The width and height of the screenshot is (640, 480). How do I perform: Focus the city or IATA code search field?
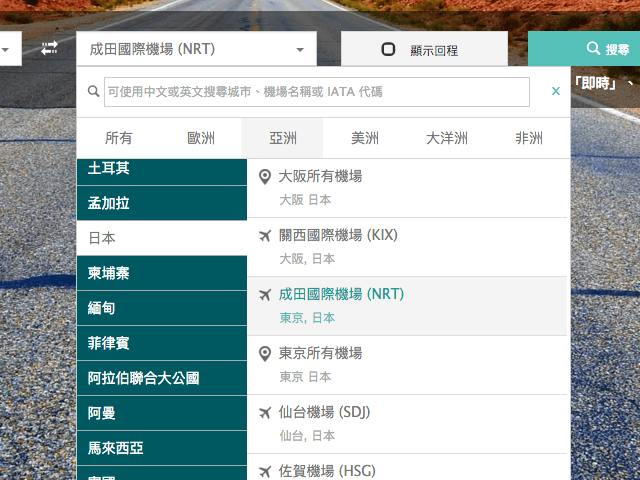click(316, 92)
